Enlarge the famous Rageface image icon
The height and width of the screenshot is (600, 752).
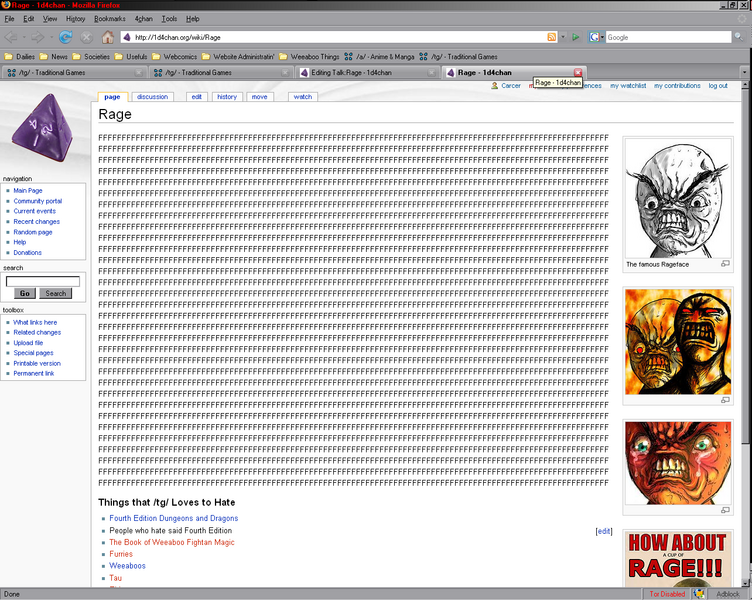pos(725,264)
